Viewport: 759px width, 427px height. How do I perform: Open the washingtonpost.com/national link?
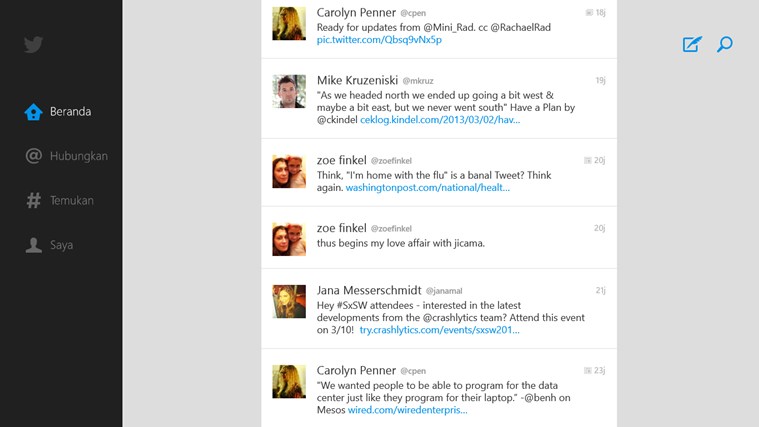tap(427, 187)
